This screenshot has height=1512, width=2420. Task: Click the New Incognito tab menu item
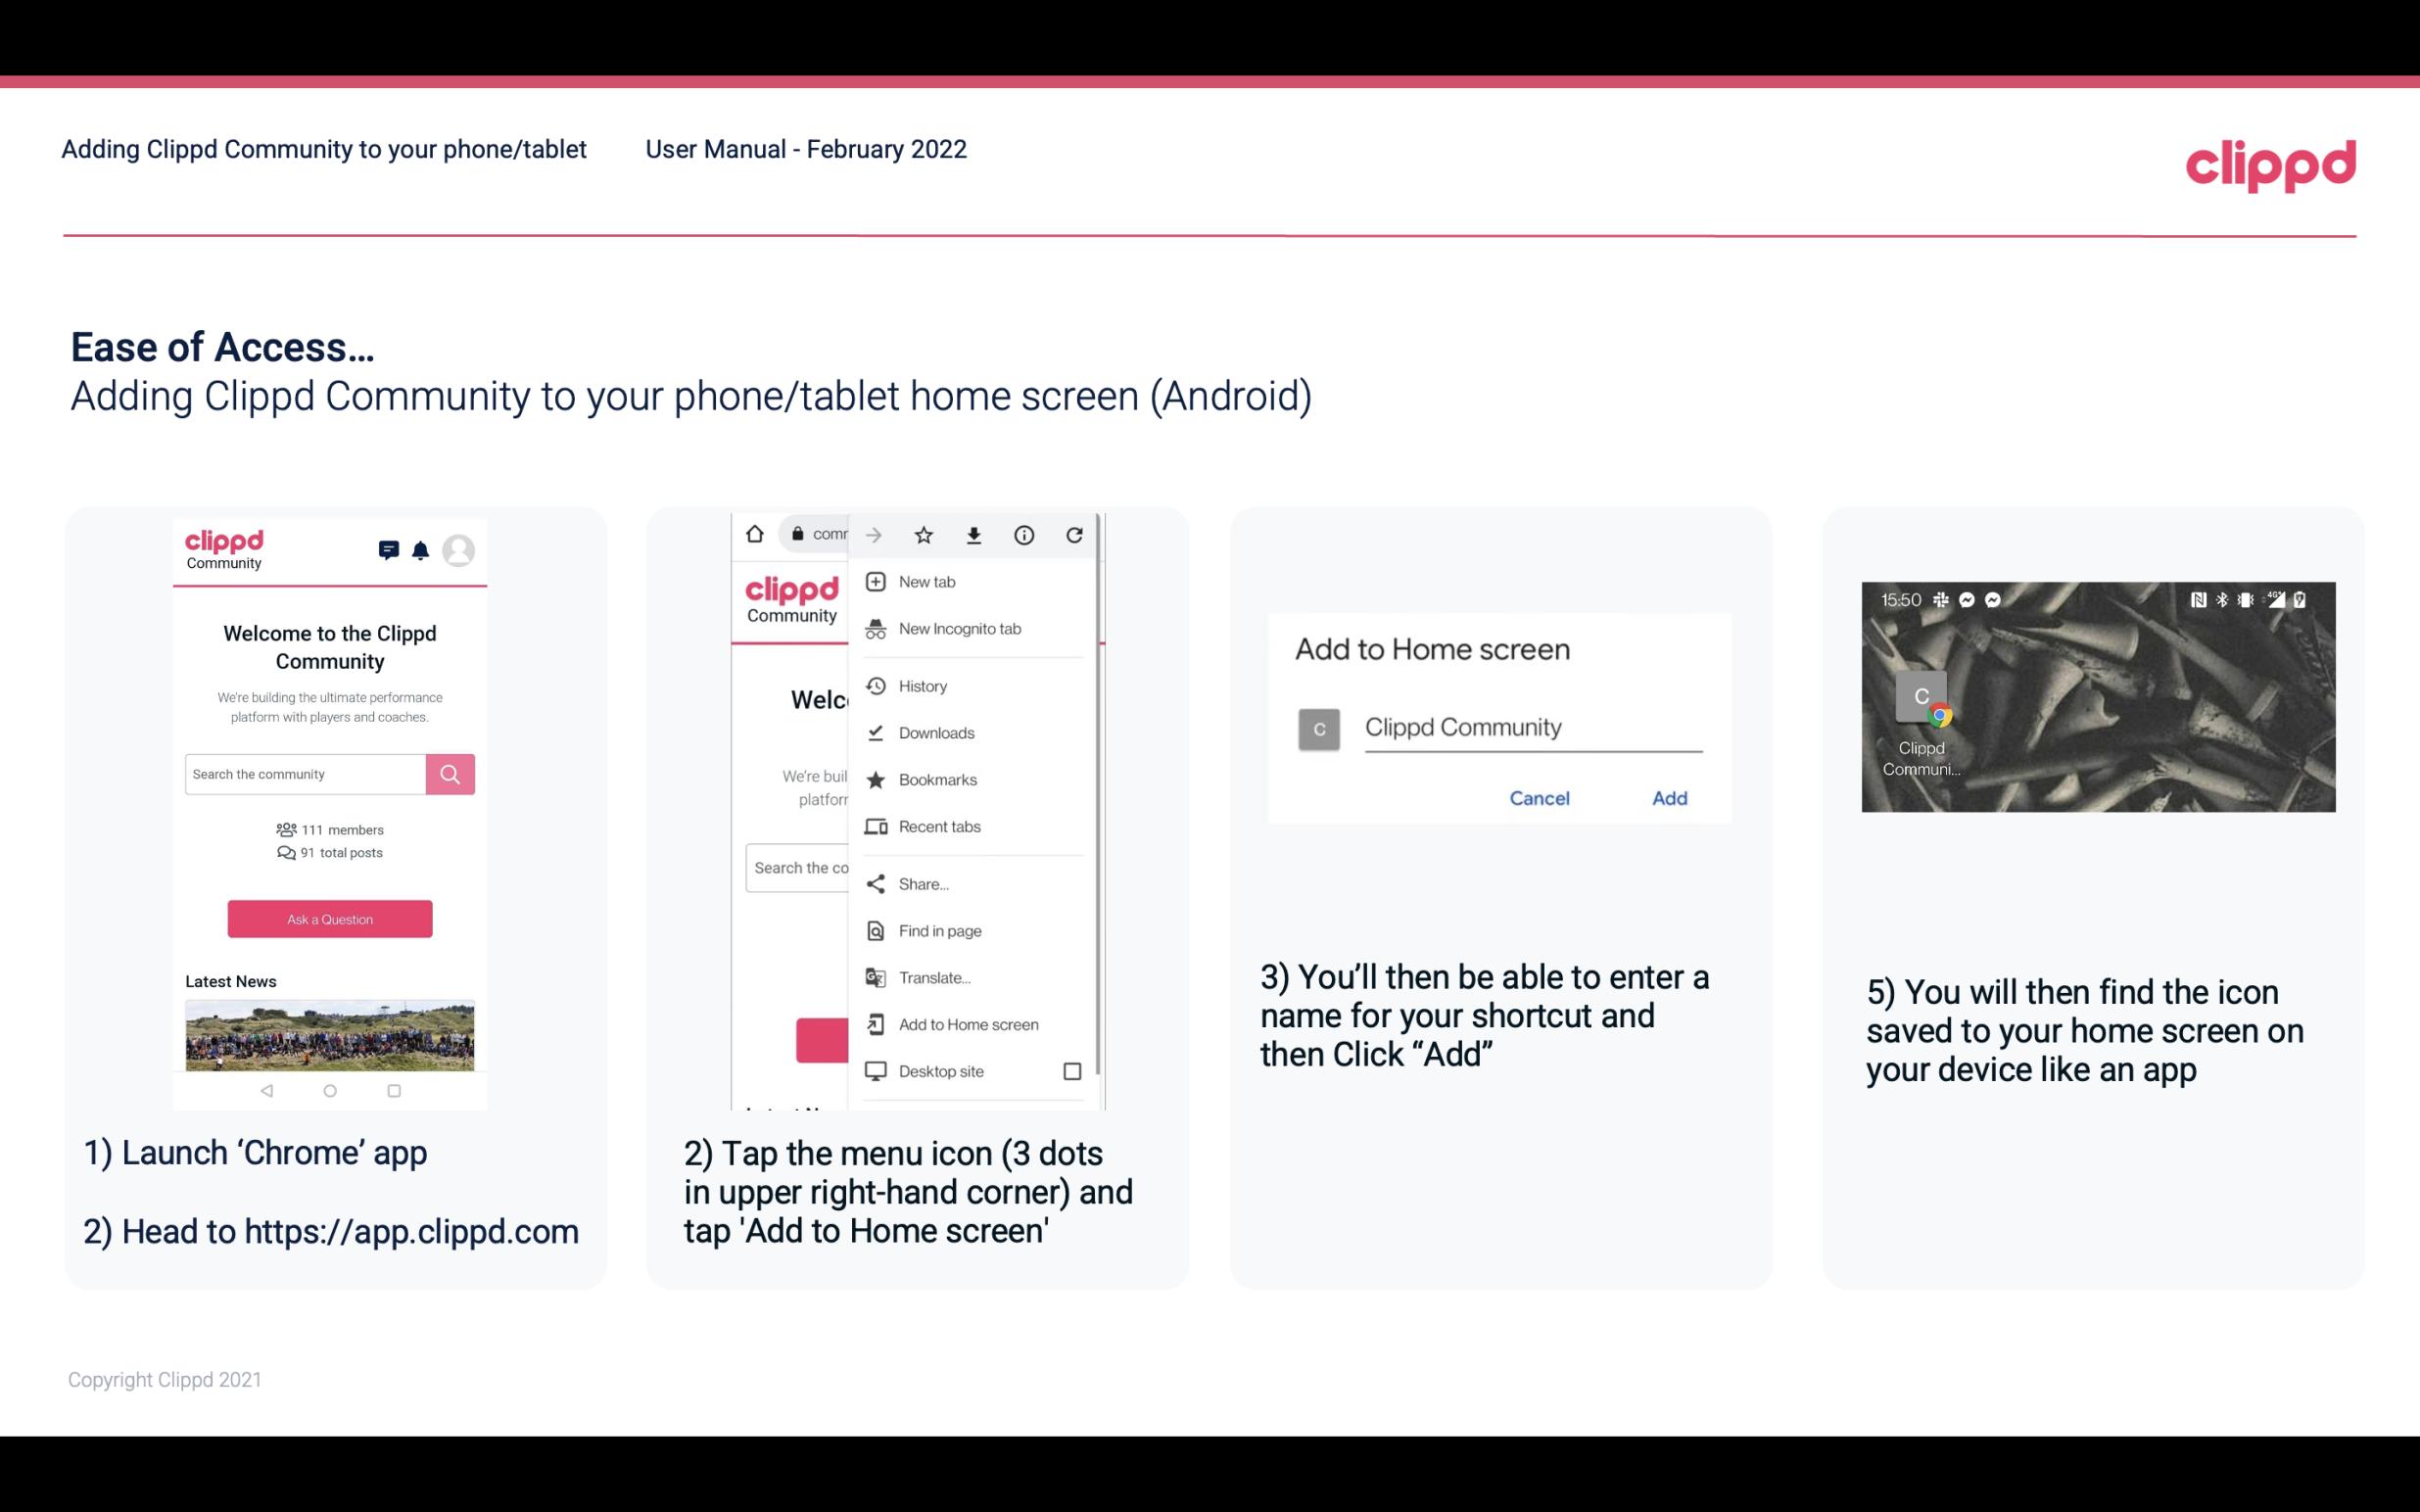960,629
